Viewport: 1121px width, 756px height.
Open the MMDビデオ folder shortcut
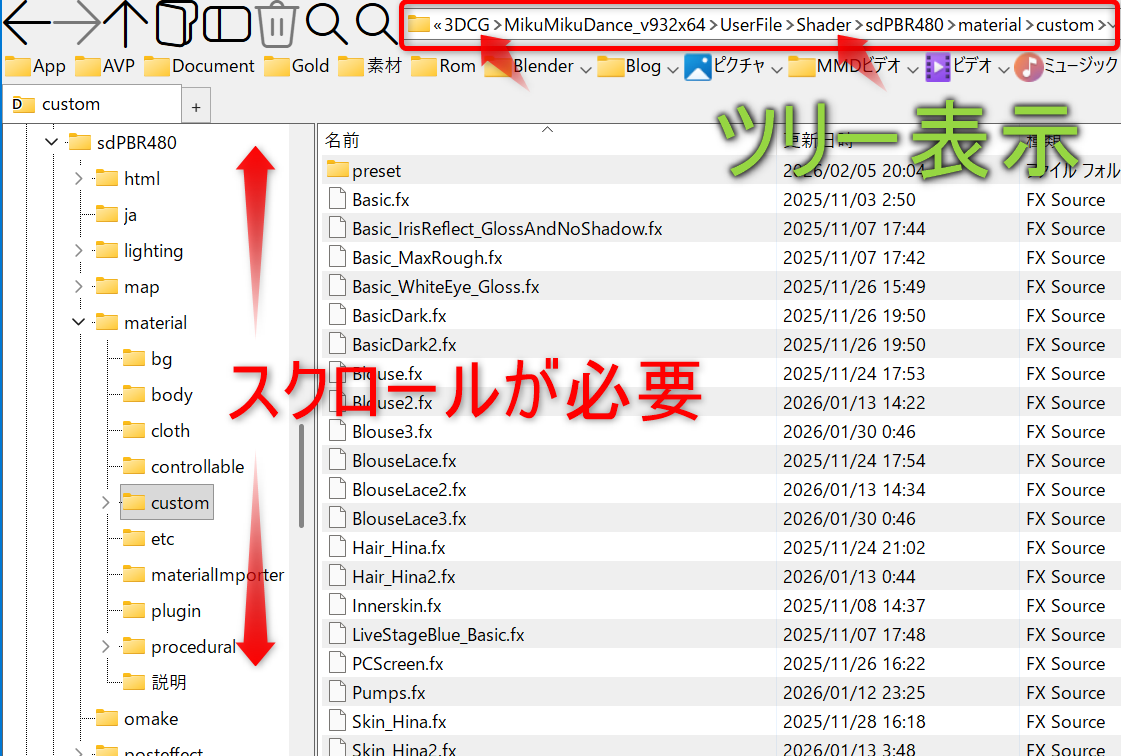pos(853,66)
